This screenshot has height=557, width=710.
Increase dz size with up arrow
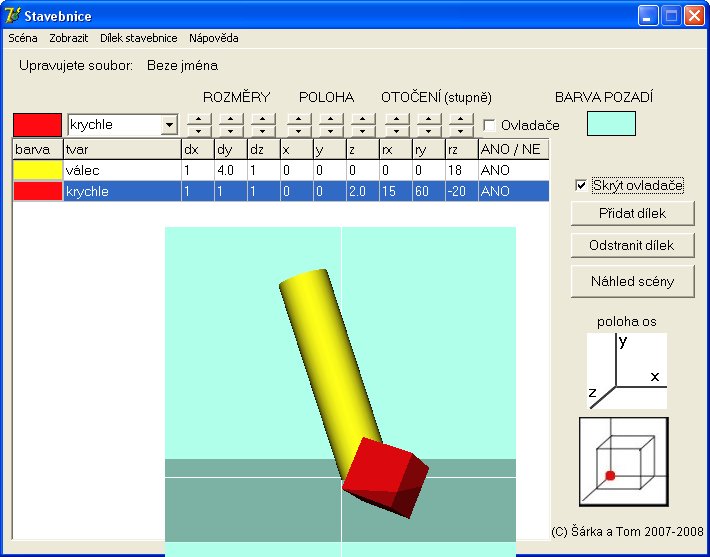[263, 119]
